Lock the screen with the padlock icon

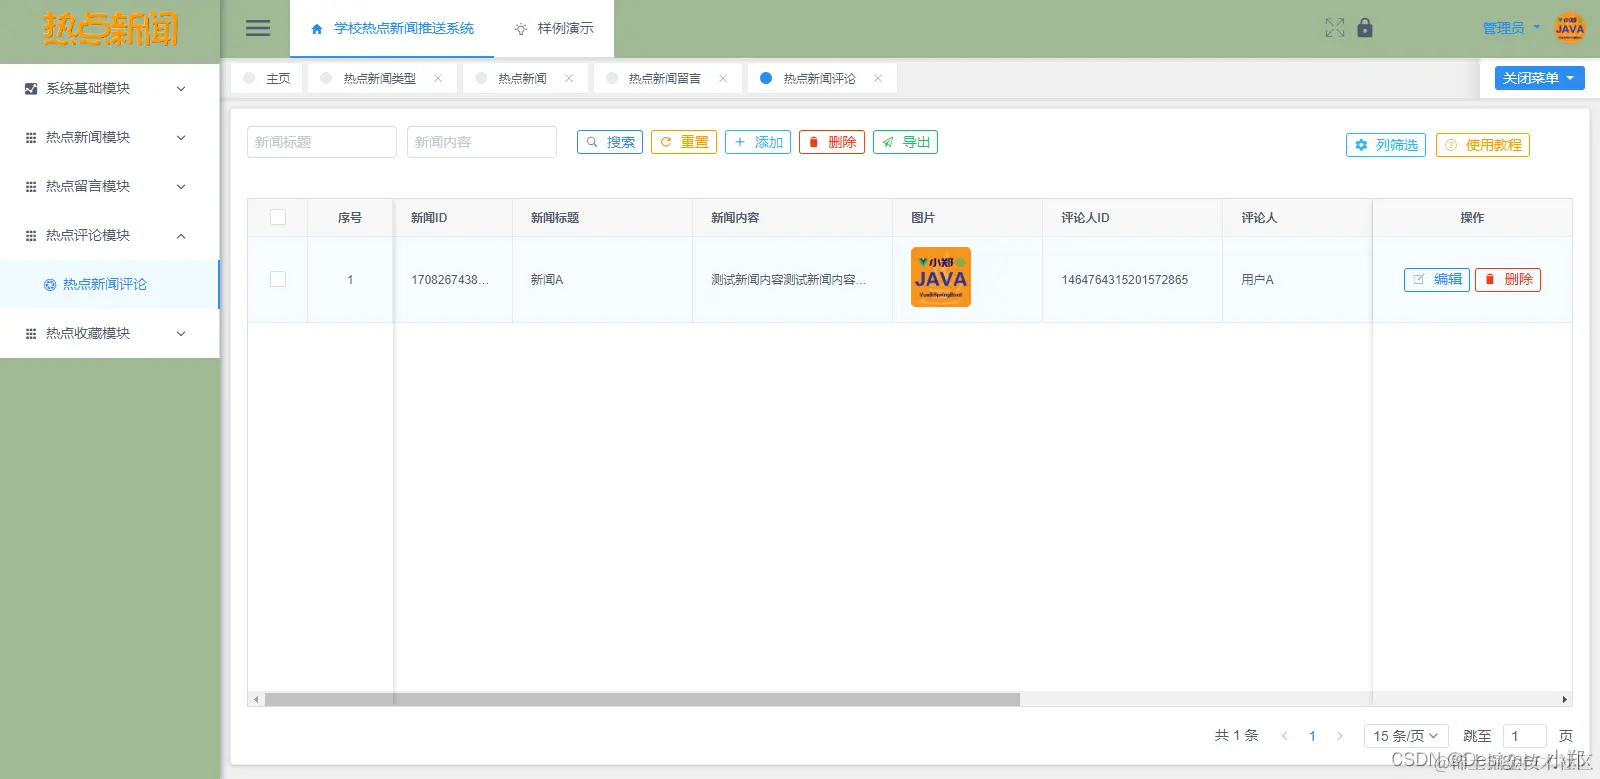tap(1365, 28)
